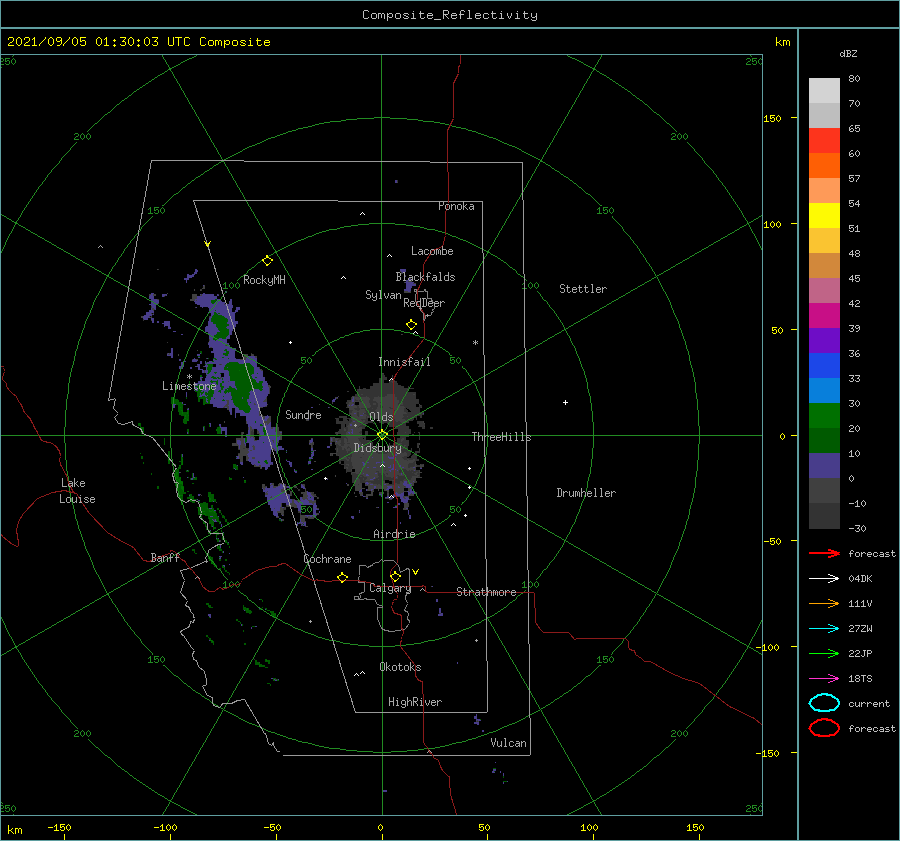Click the green radar echo near Limestone
This screenshot has width=900, height=841.
coord(239,384)
